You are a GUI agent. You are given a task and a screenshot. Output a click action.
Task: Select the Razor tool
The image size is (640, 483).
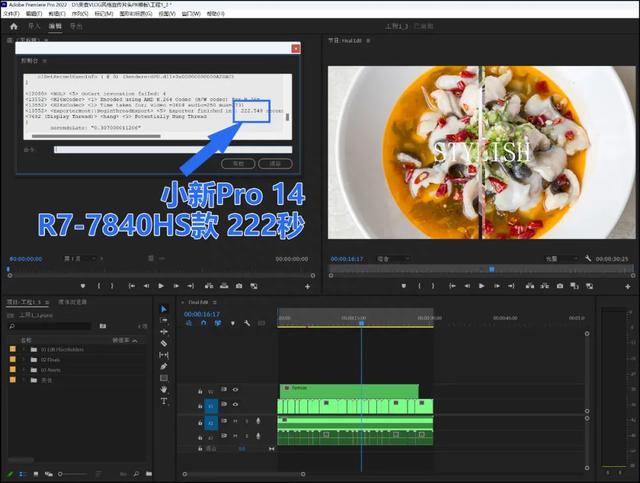coord(164,343)
